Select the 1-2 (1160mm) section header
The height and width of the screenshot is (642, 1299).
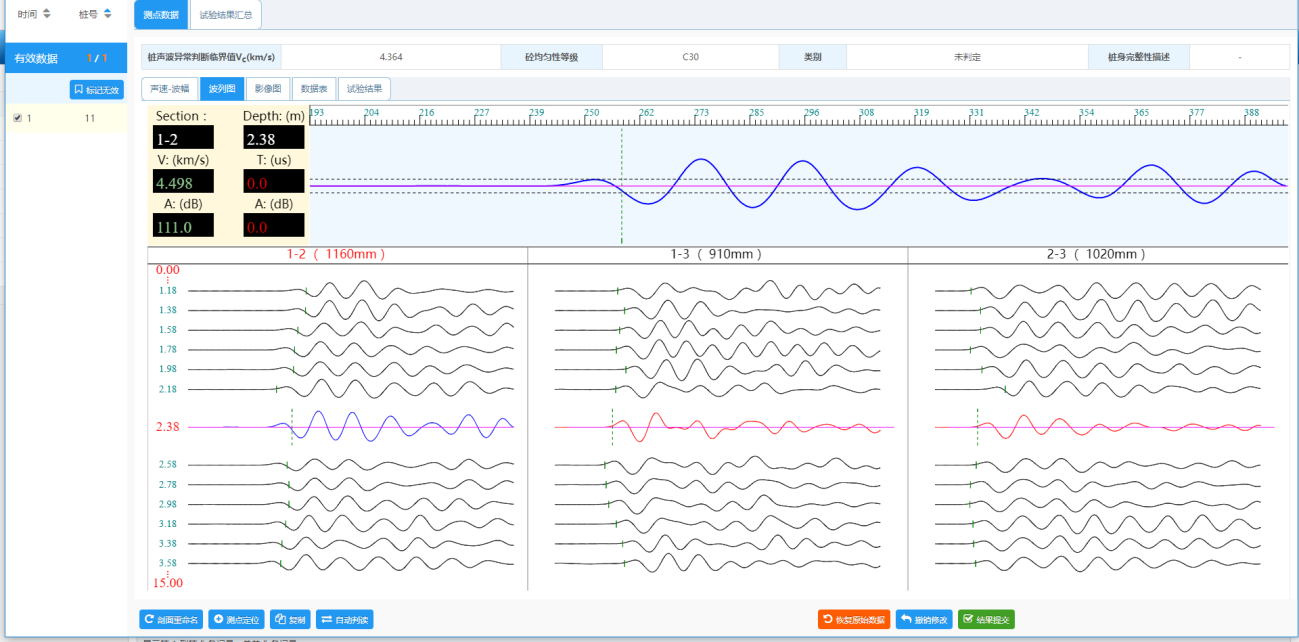(336, 255)
